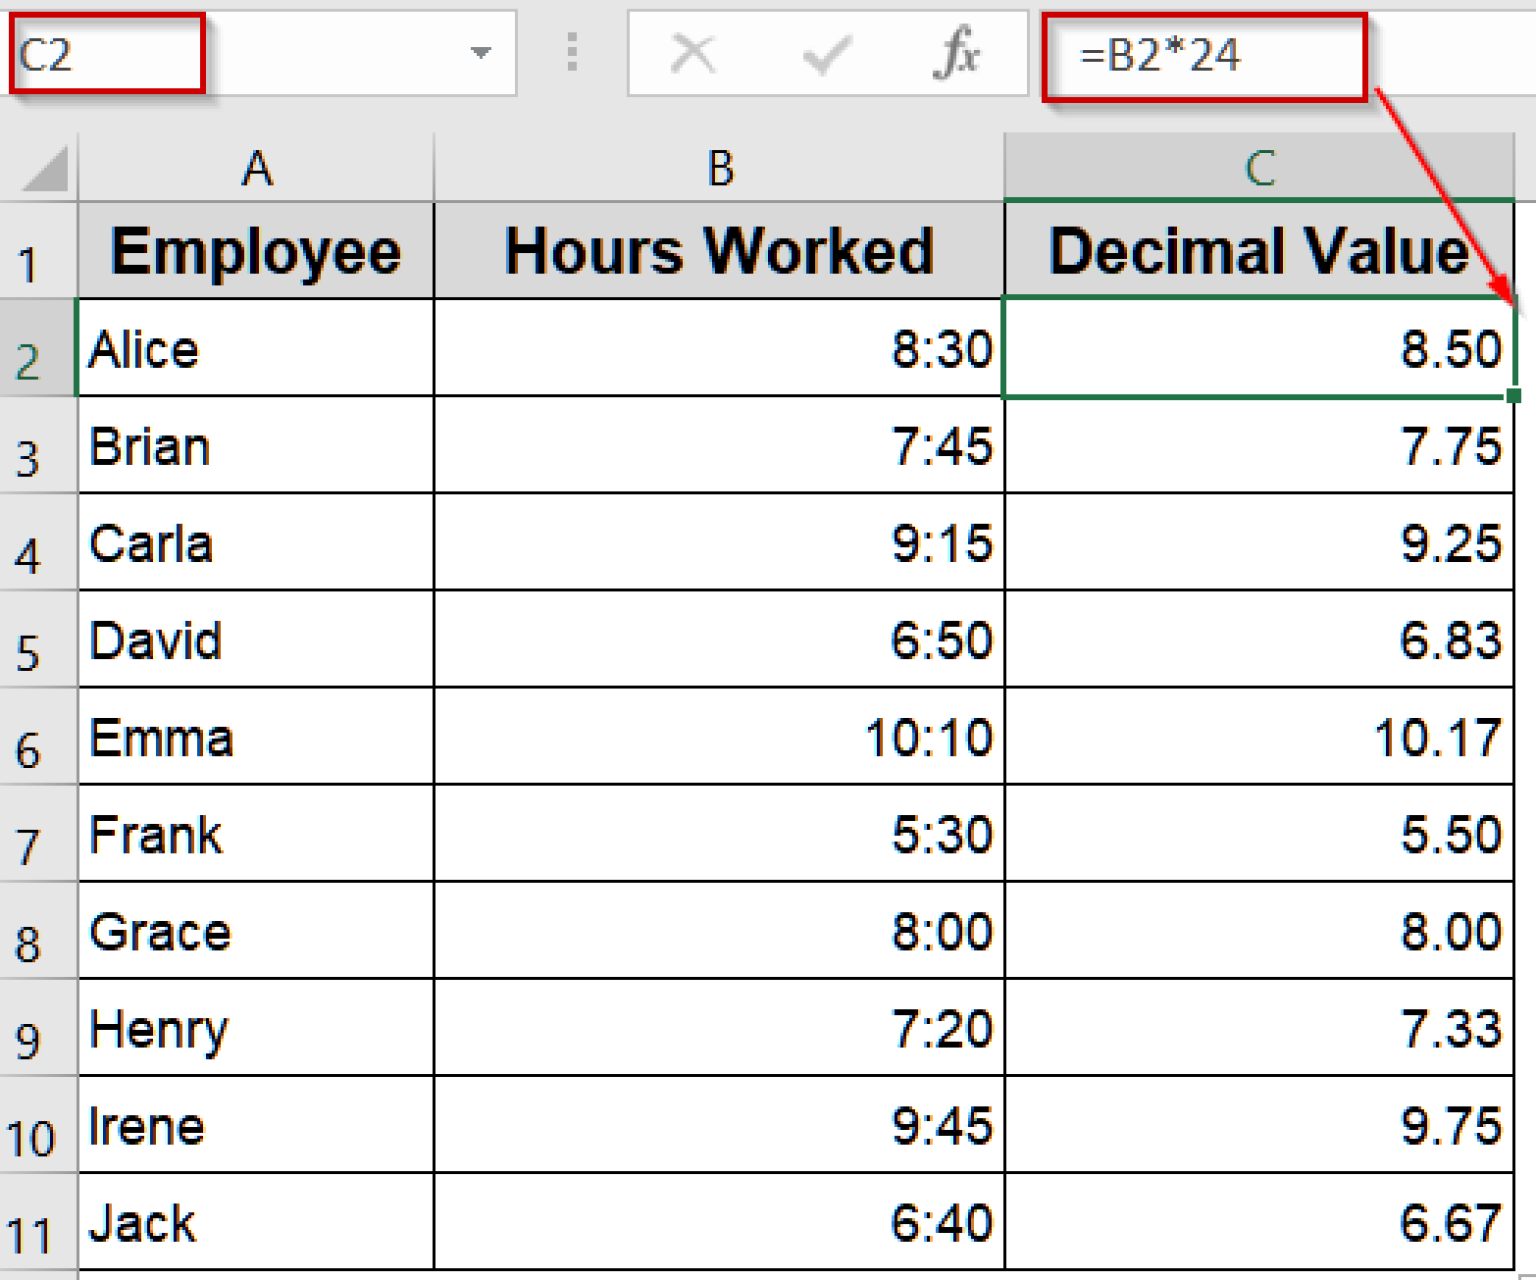Click the green fill handle on cell C2
The image size is (1536, 1280).
coord(1513,396)
